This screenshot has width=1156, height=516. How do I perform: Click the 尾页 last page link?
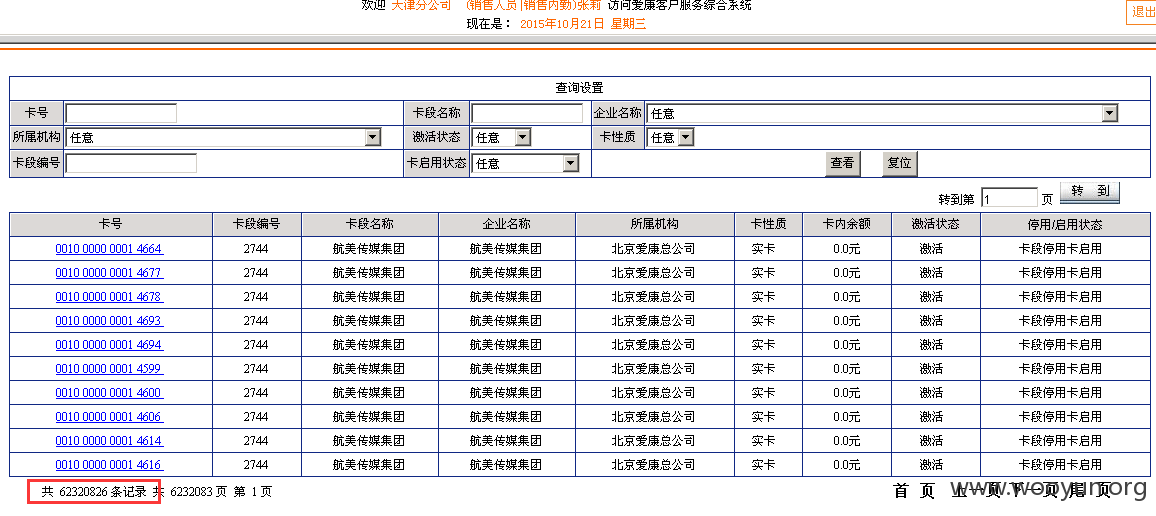click(1090, 490)
